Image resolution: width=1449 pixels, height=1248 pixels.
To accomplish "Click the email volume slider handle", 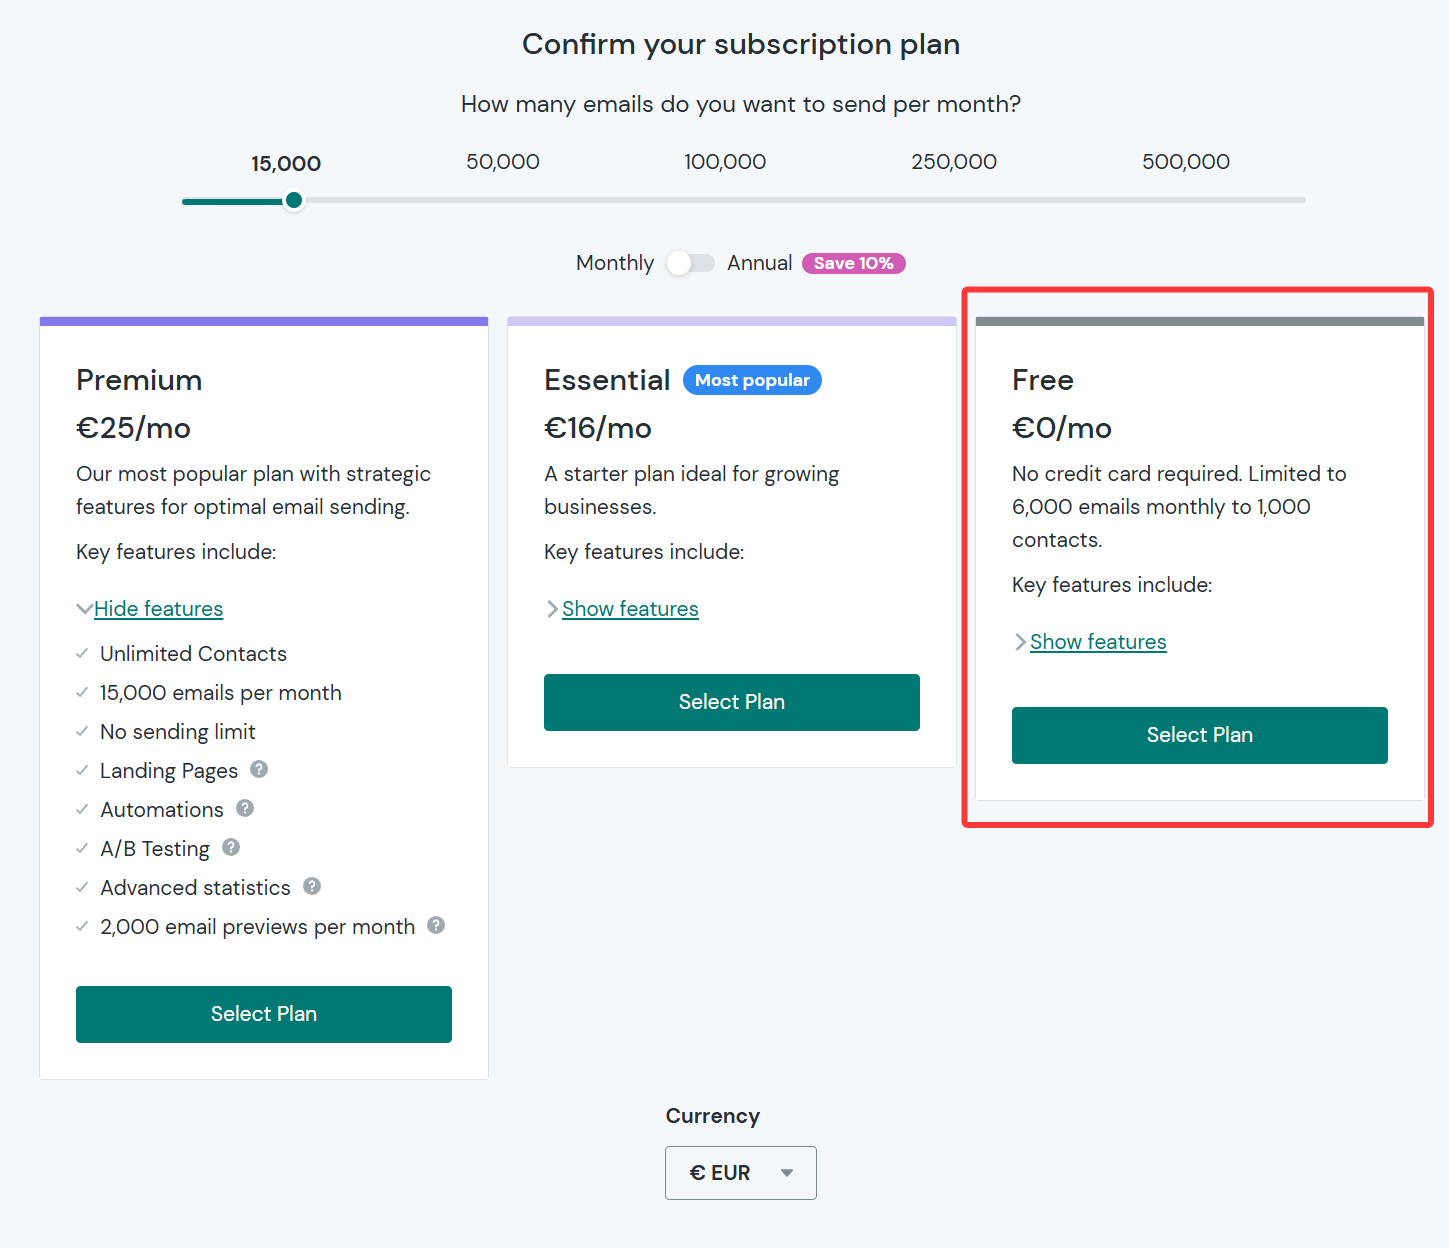I will pyautogui.click(x=294, y=200).
